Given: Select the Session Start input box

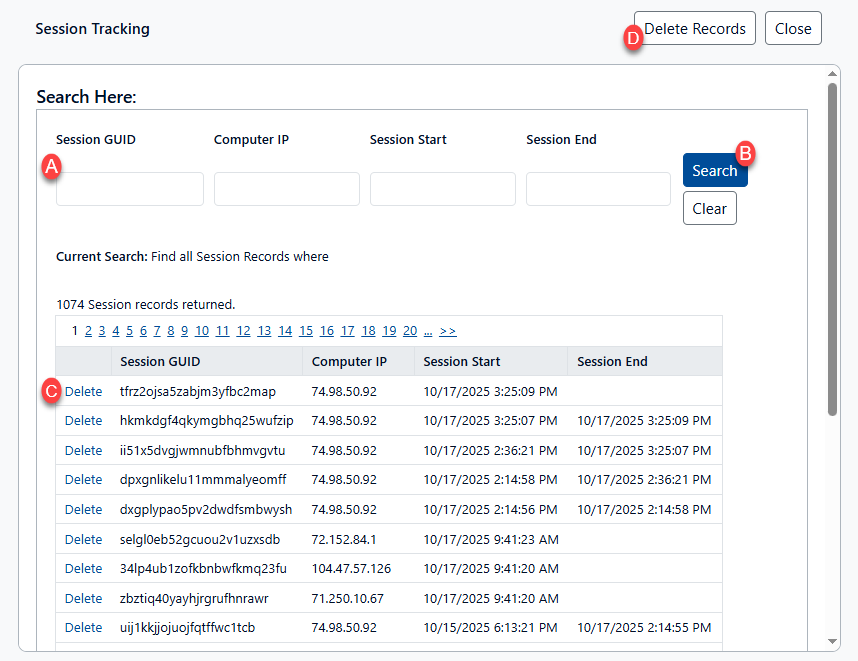Looking at the screenshot, I should point(442,189).
